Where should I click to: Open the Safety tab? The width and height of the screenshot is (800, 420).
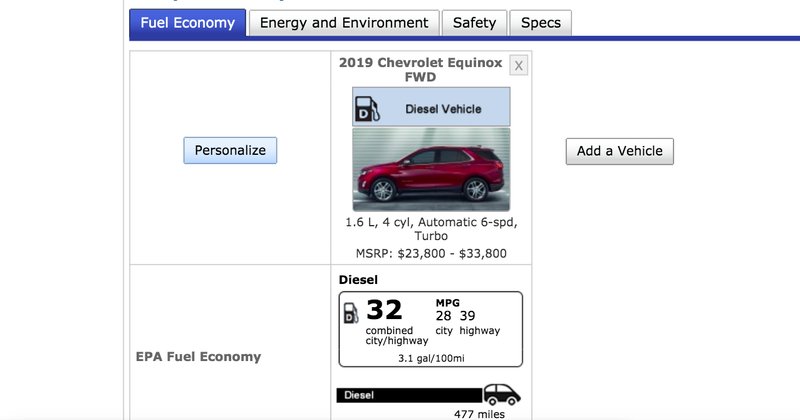point(474,23)
